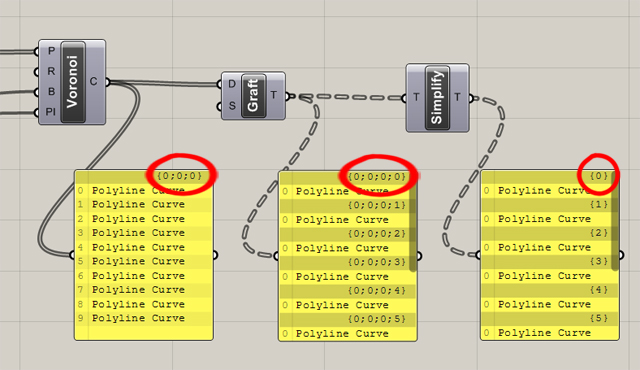
Task: Select the Graft component
Action: pyautogui.click(x=253, y=96)
